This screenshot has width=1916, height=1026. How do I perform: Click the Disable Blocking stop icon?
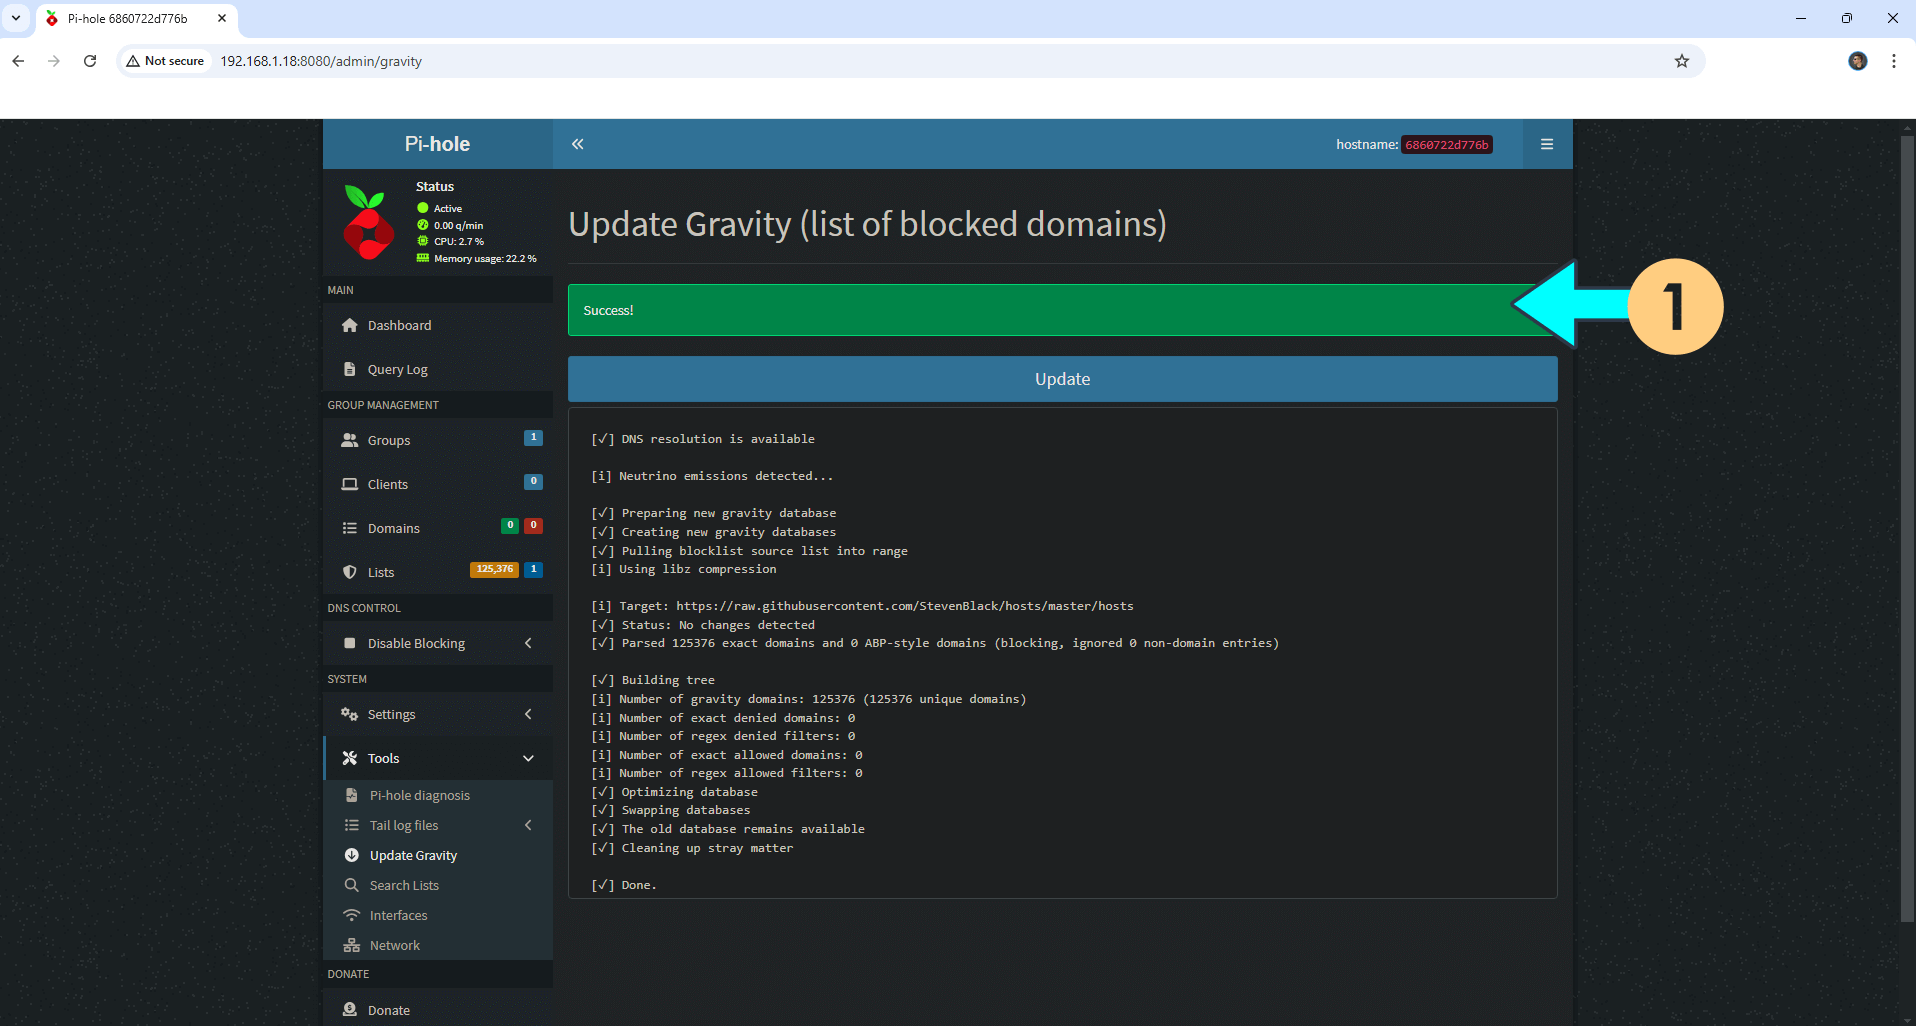(x=349, y=643)
